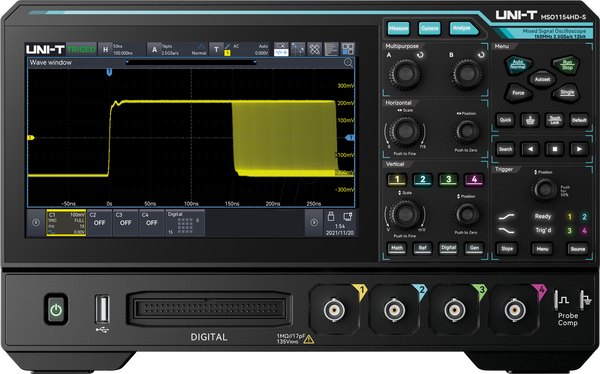Toggle the Auto/Normal trigger mode button
This screenshot has width=600, height=374.
click(518, 64)
